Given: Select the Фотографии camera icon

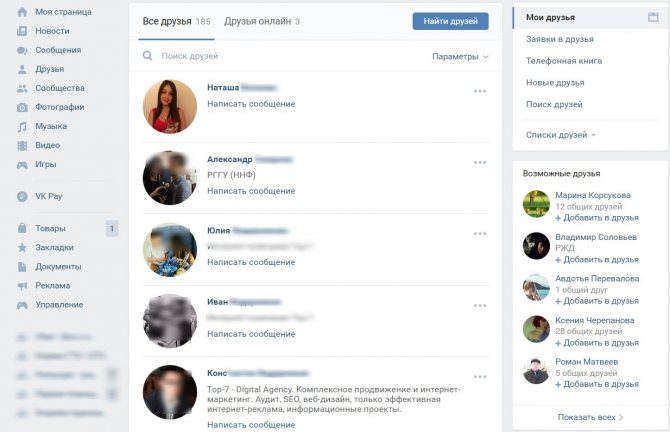Looking at the screenshot, I should point(22,107).
